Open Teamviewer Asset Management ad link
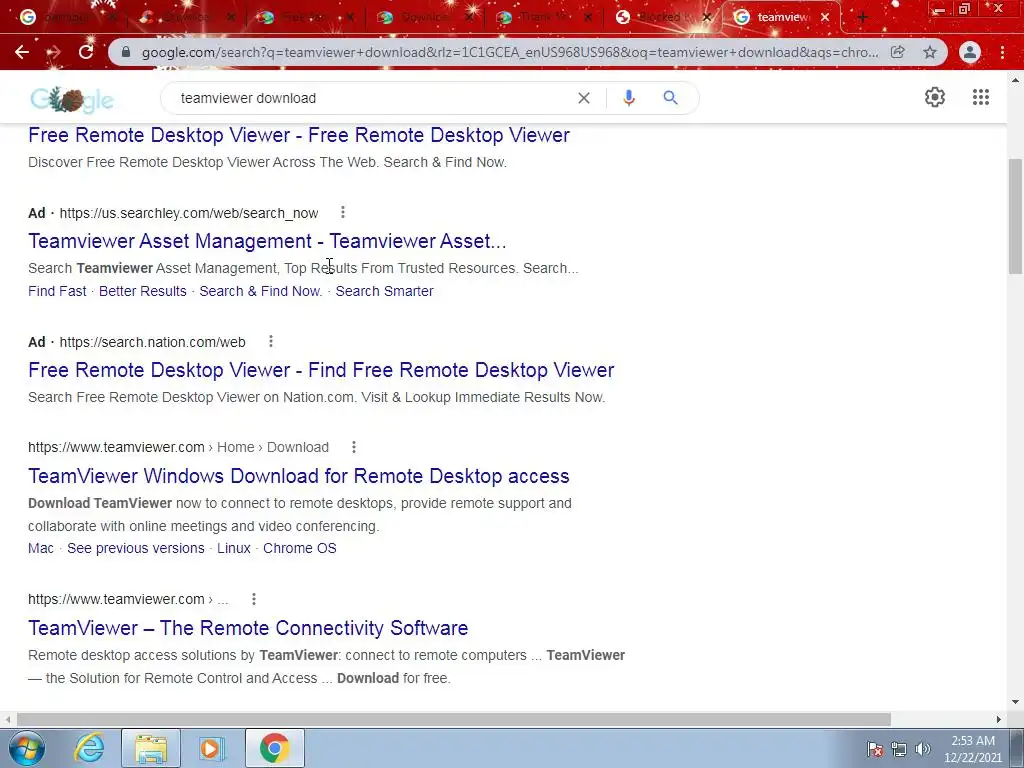 click(267, 241)
